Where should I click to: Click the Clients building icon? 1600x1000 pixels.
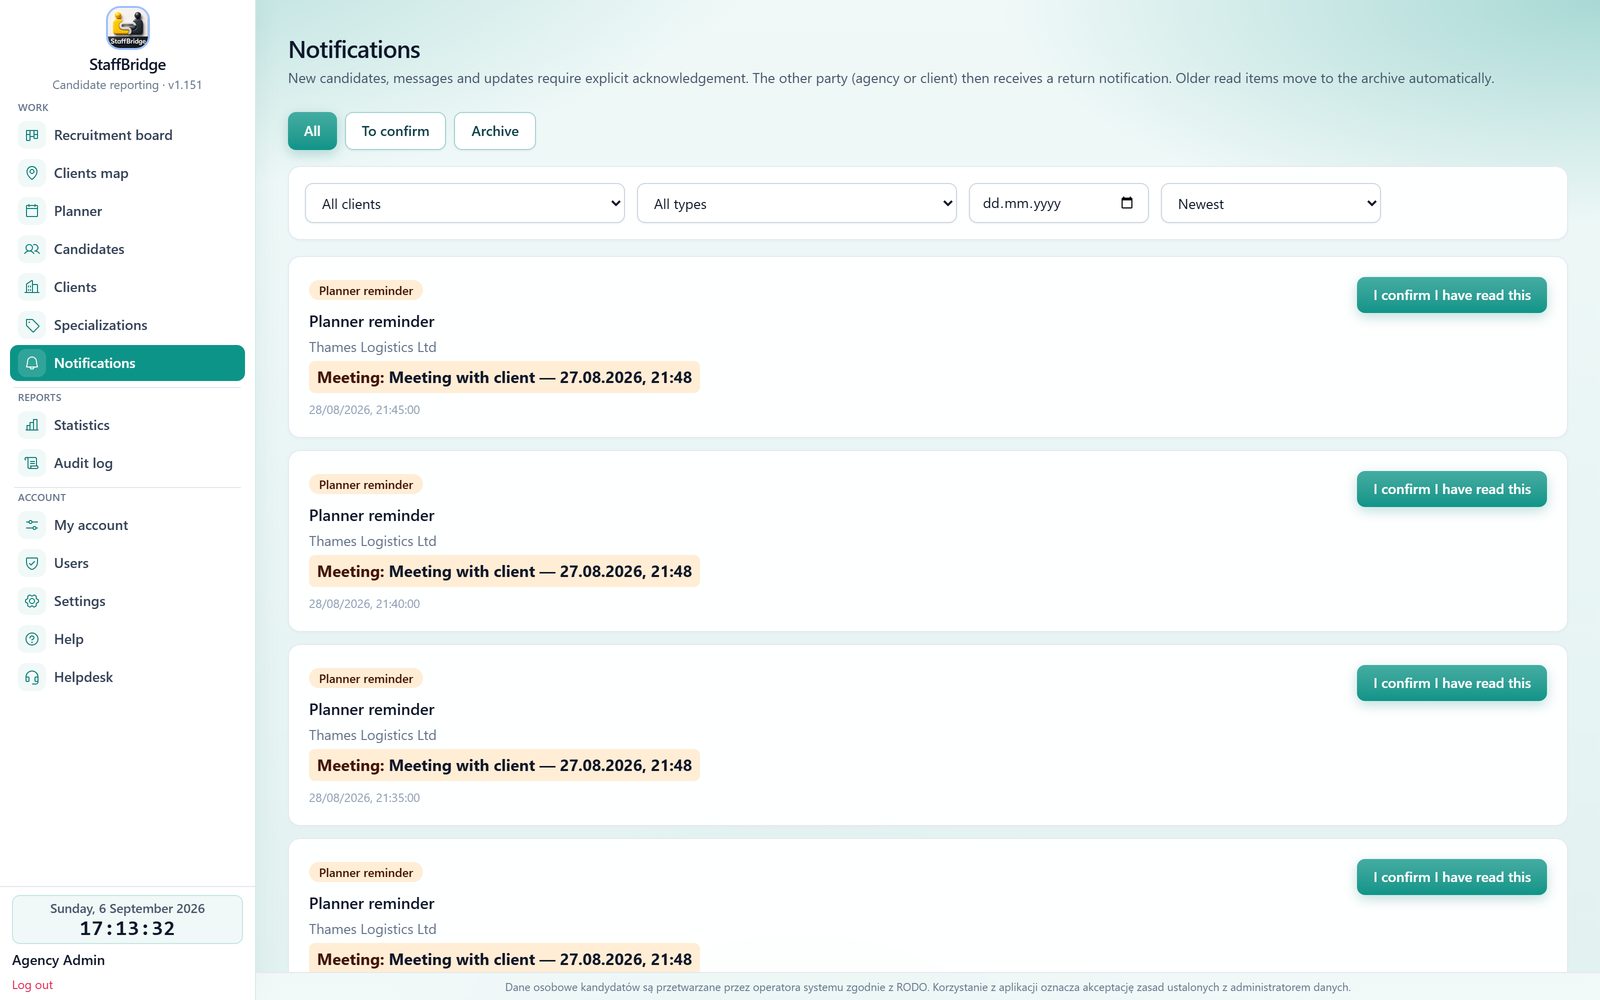(x=32, y=287)
